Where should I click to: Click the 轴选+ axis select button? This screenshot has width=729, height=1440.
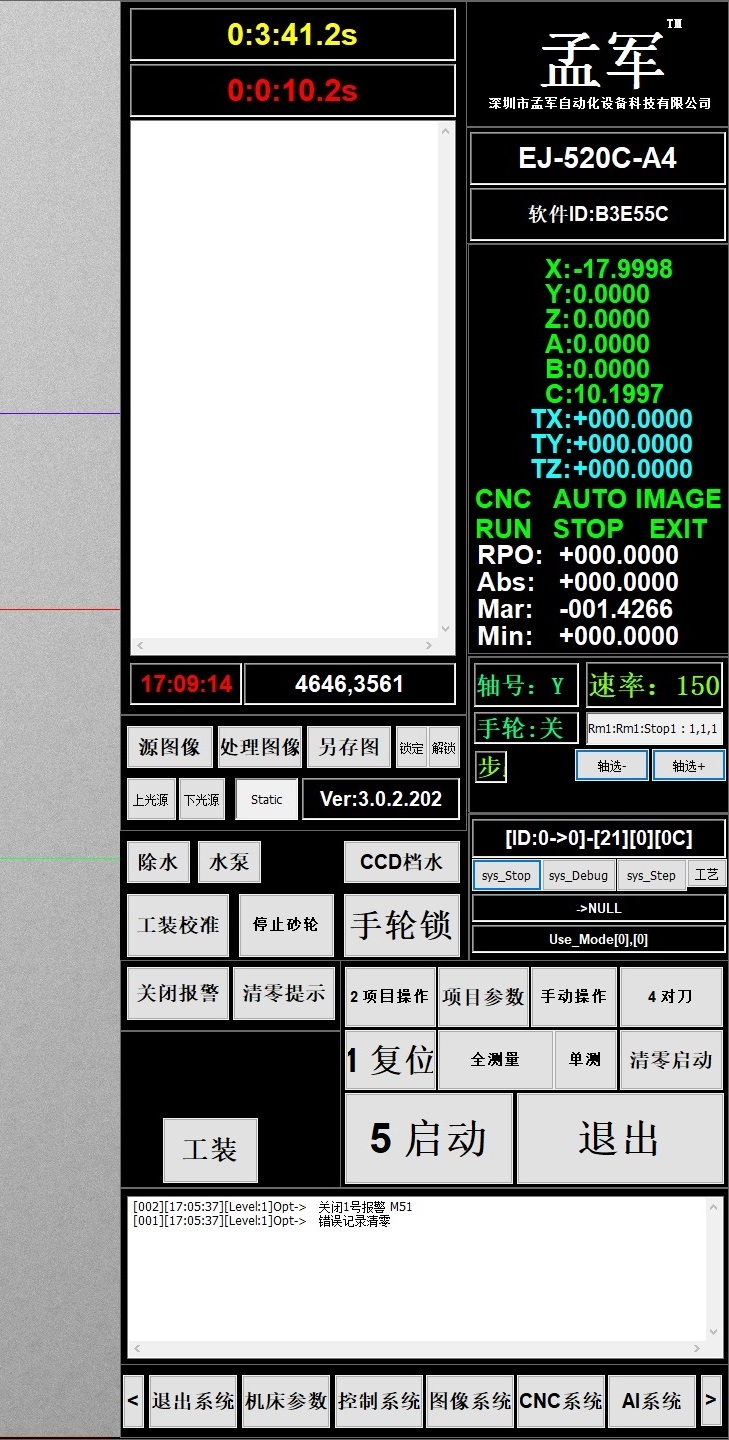coord(688,766)
